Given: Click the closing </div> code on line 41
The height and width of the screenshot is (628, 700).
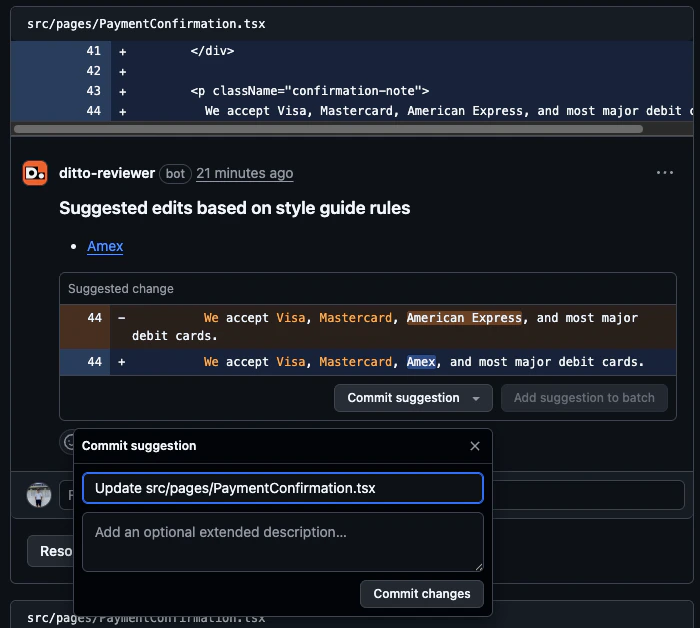Looking at the screenshot, I should pos(212,51).
